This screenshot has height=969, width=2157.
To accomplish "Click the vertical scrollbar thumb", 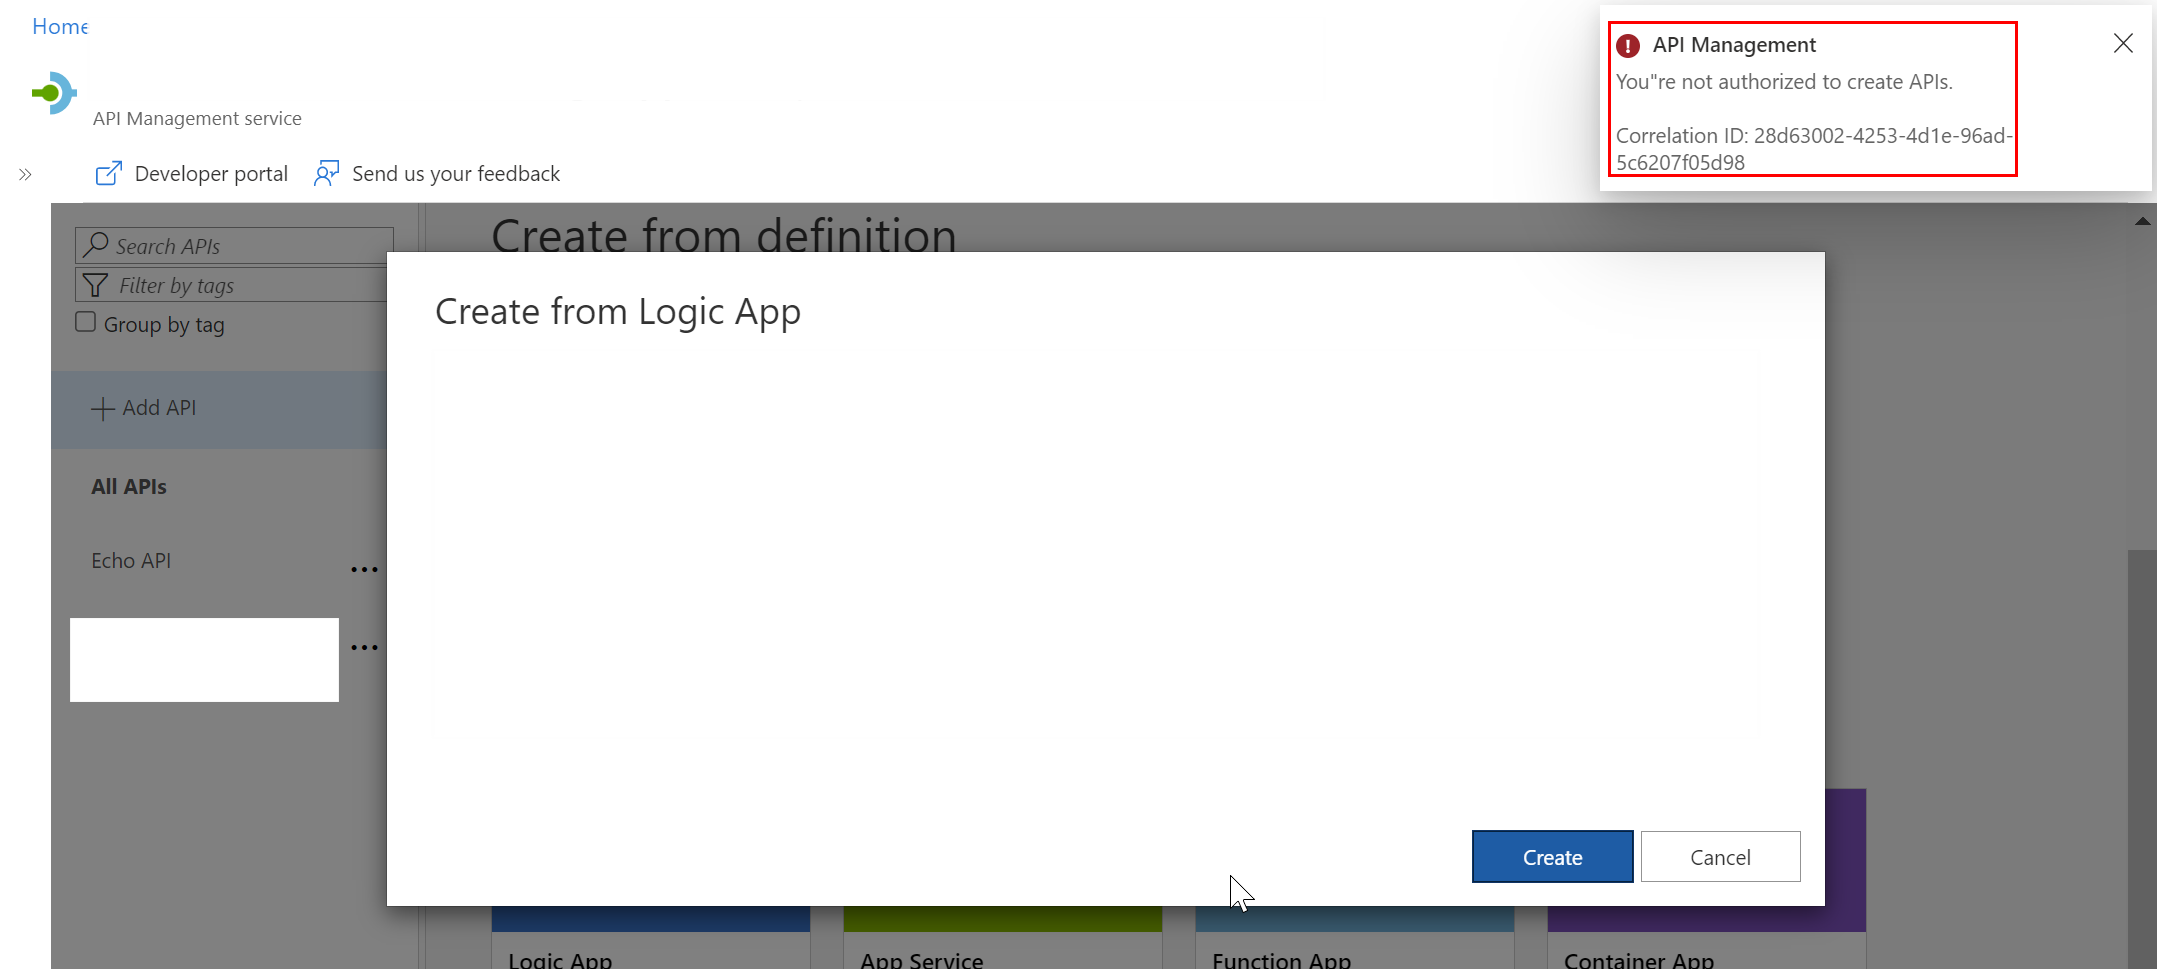I will (x=2142, y=758).
